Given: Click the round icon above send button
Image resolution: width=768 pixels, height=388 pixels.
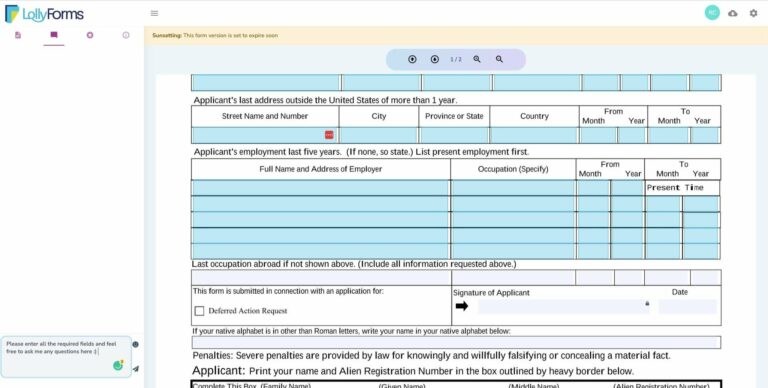Looking at the screenshot, I should [x=136, y=344].
